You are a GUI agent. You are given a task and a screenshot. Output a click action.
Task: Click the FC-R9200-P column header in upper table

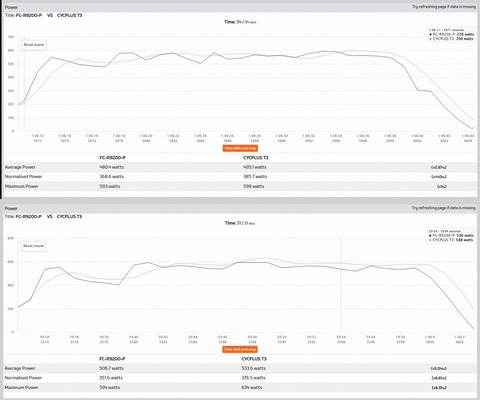[112, 158]
